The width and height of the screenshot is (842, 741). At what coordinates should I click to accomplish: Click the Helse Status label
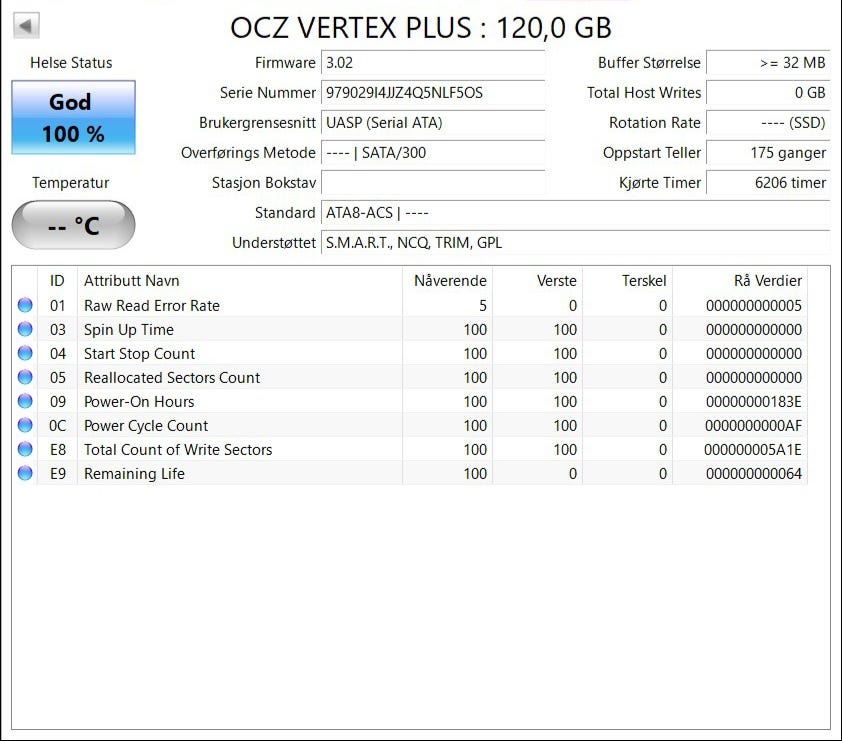pyautogui.click(x=71, y=63)
